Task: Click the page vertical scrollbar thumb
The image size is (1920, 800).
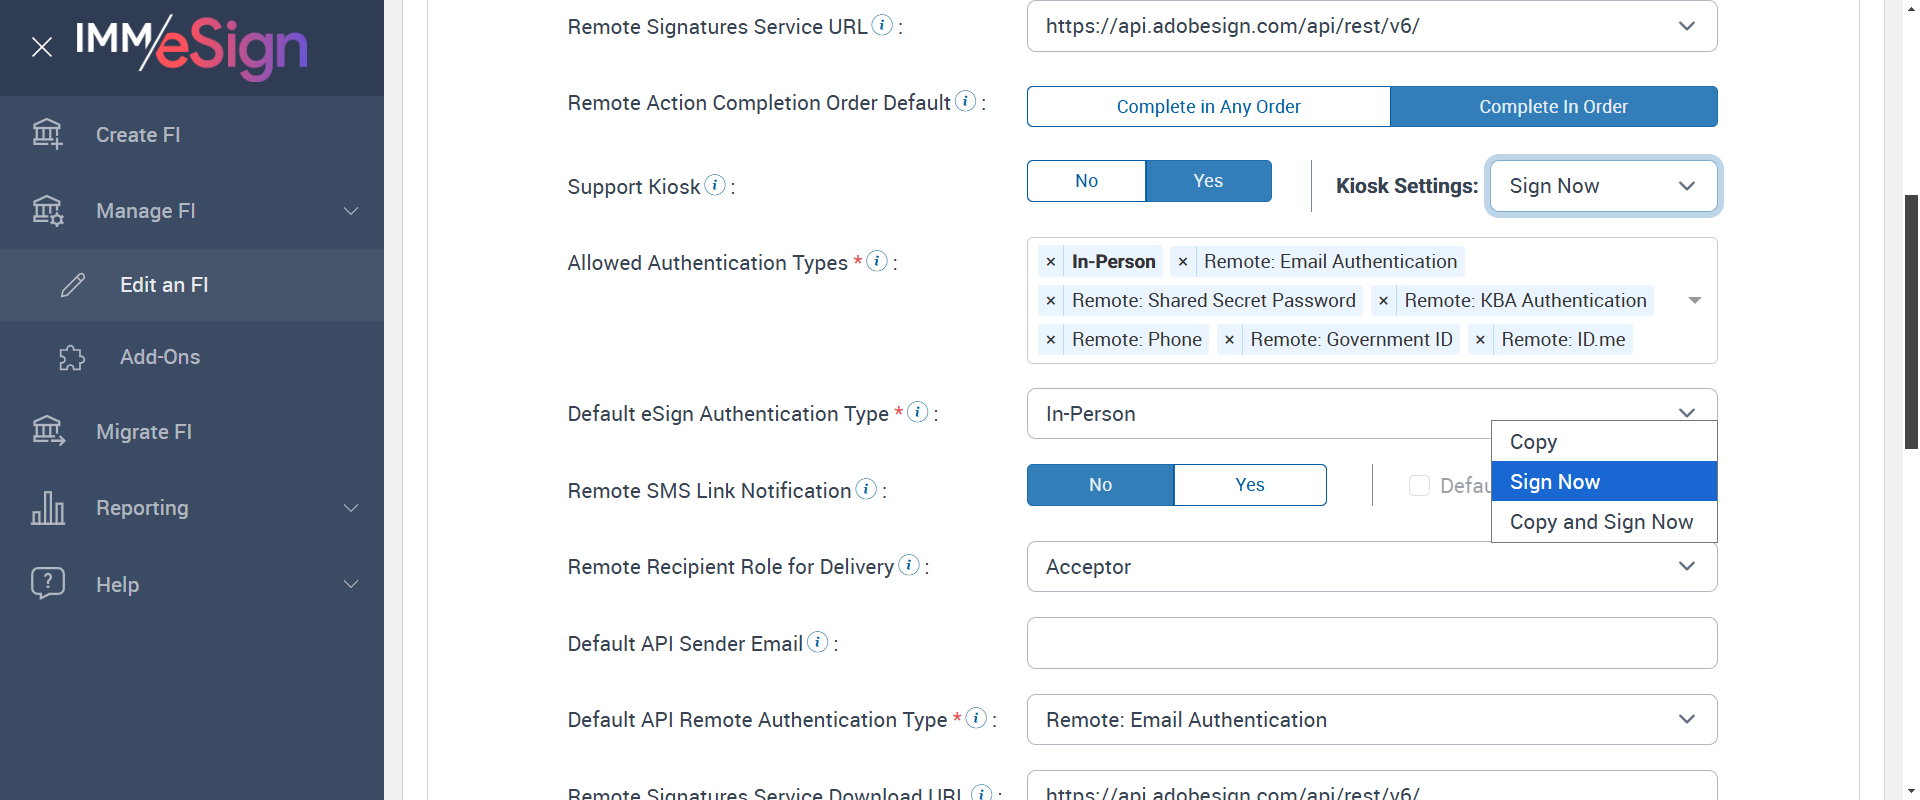Action: point(1911,320)
